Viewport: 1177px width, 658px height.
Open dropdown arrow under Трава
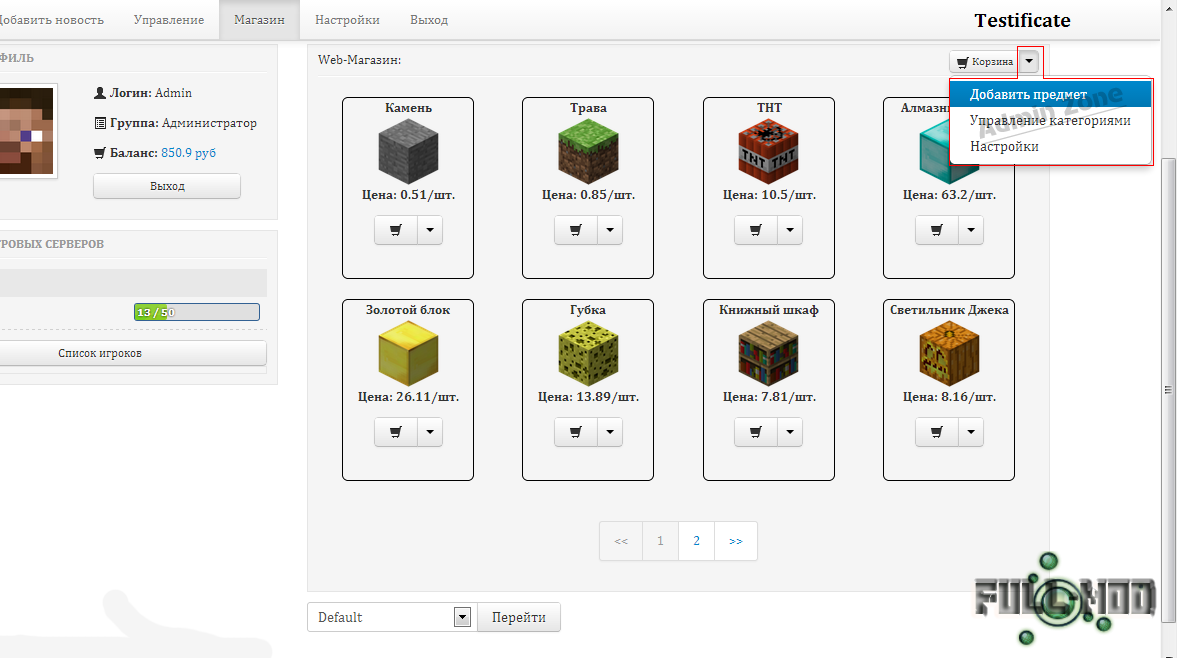pos(610,230)
